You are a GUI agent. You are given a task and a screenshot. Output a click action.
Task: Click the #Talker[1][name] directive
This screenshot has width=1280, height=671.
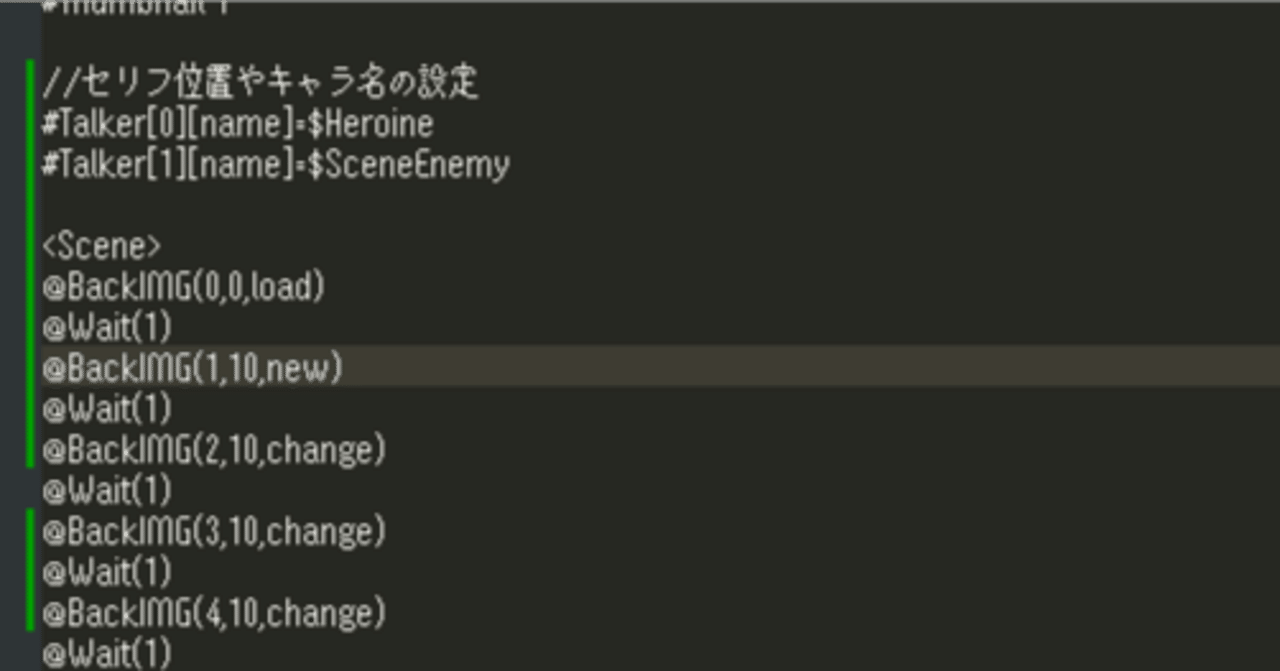pos(166,165)
